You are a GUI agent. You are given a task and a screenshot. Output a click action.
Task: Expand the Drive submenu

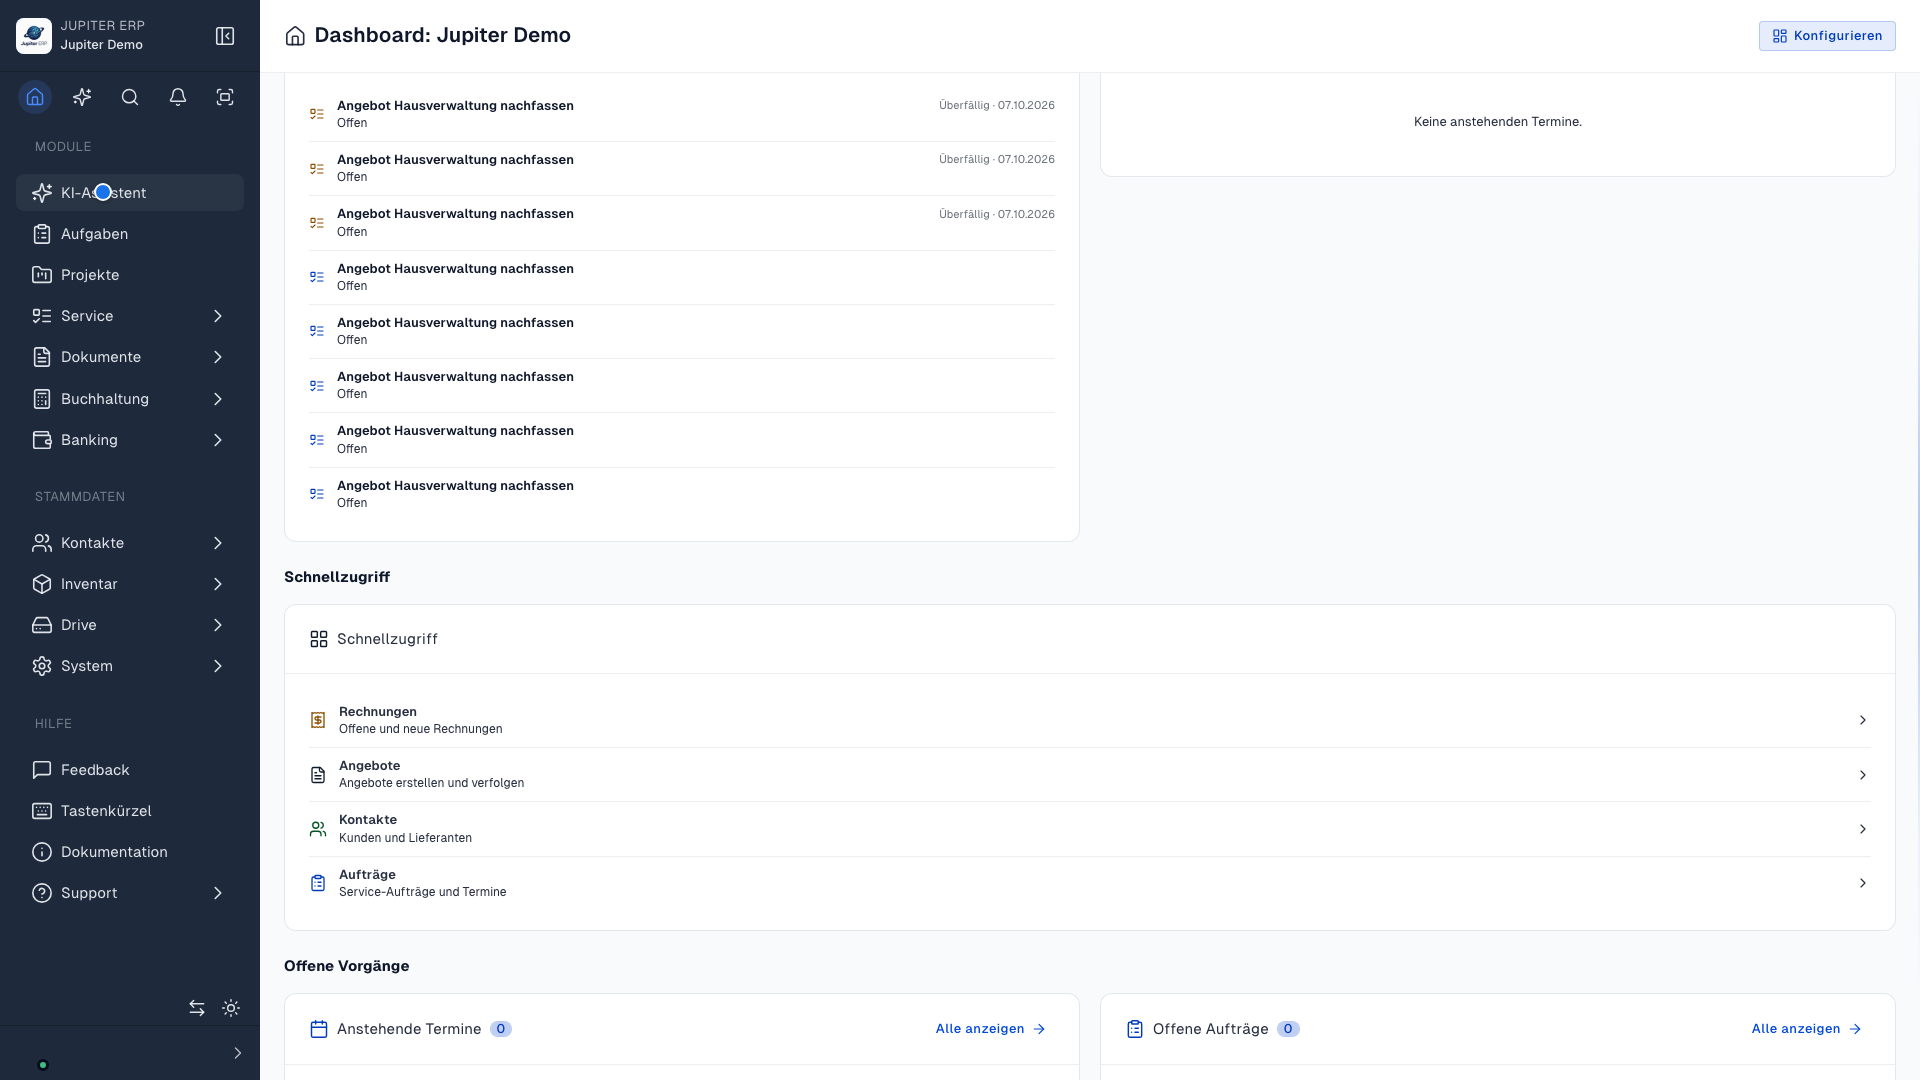(x=218, y=625)
